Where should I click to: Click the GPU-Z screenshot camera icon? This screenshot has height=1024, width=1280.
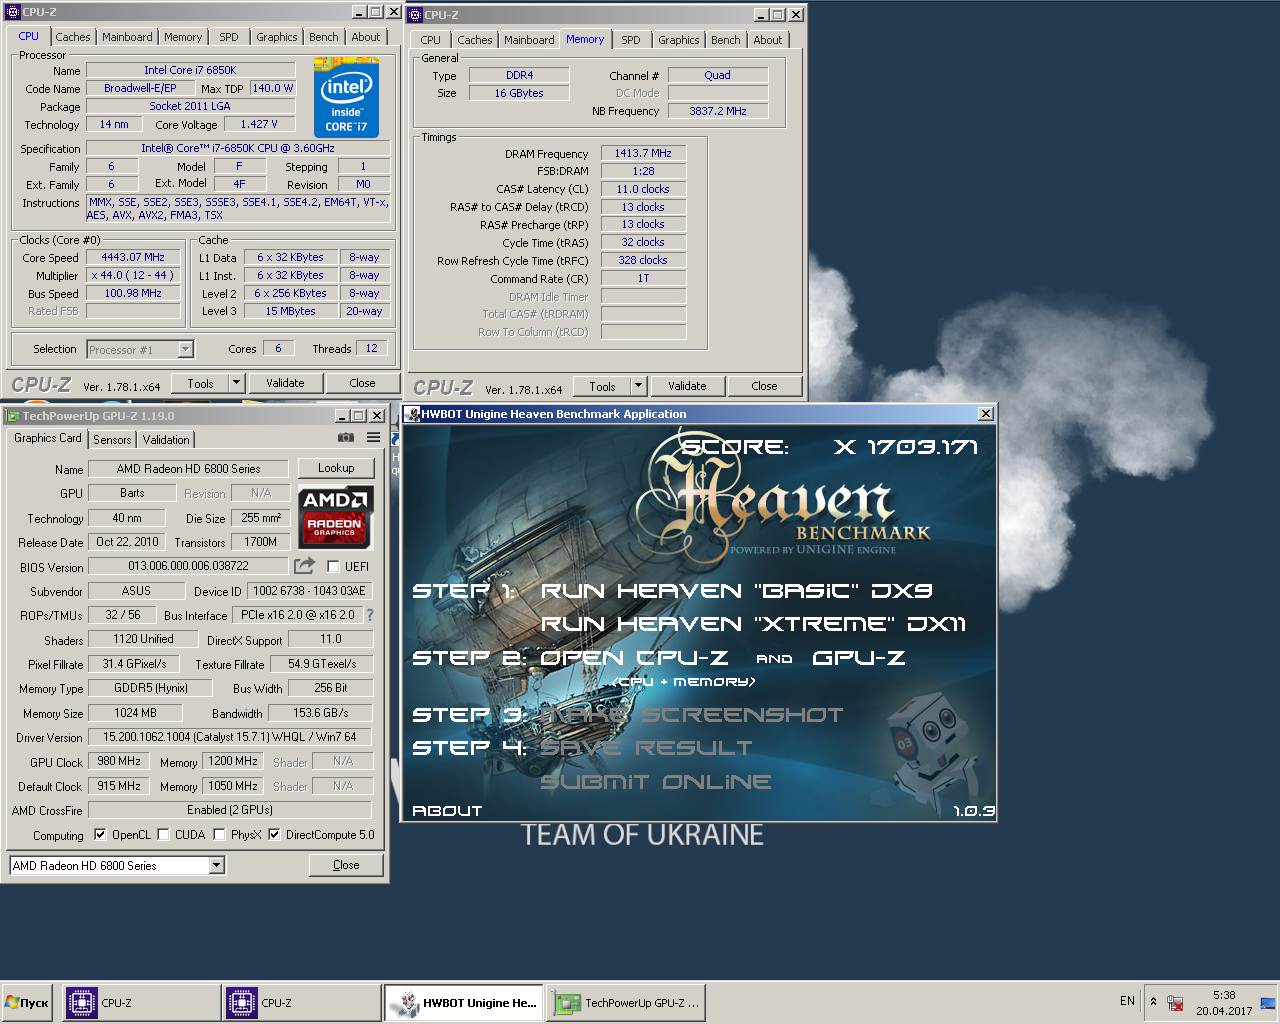pyautogui.click(x=346, y=437)
